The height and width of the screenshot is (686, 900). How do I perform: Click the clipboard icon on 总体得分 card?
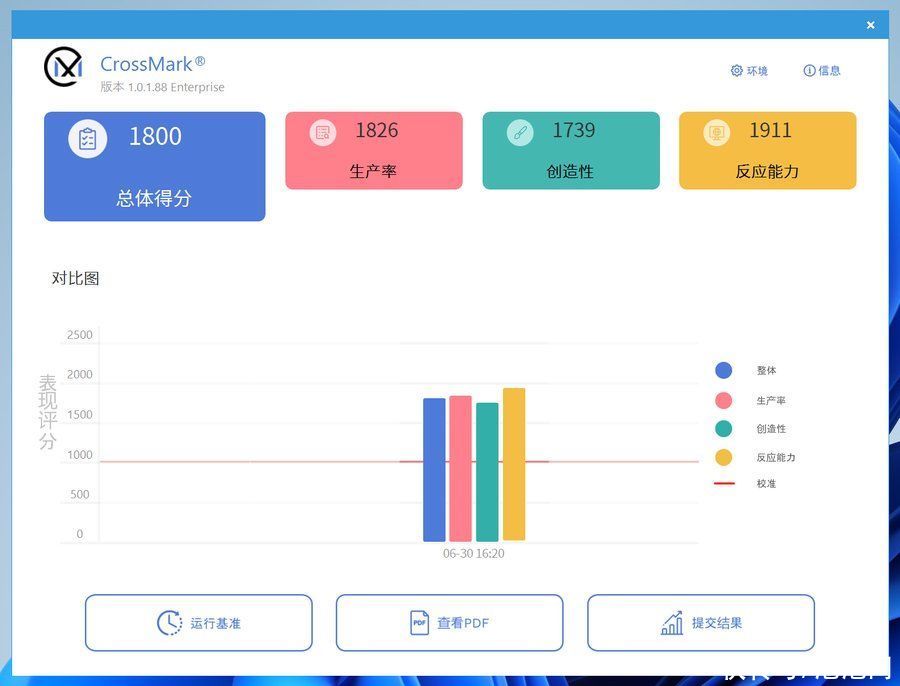pyautogui.click(x=88, y=138)
